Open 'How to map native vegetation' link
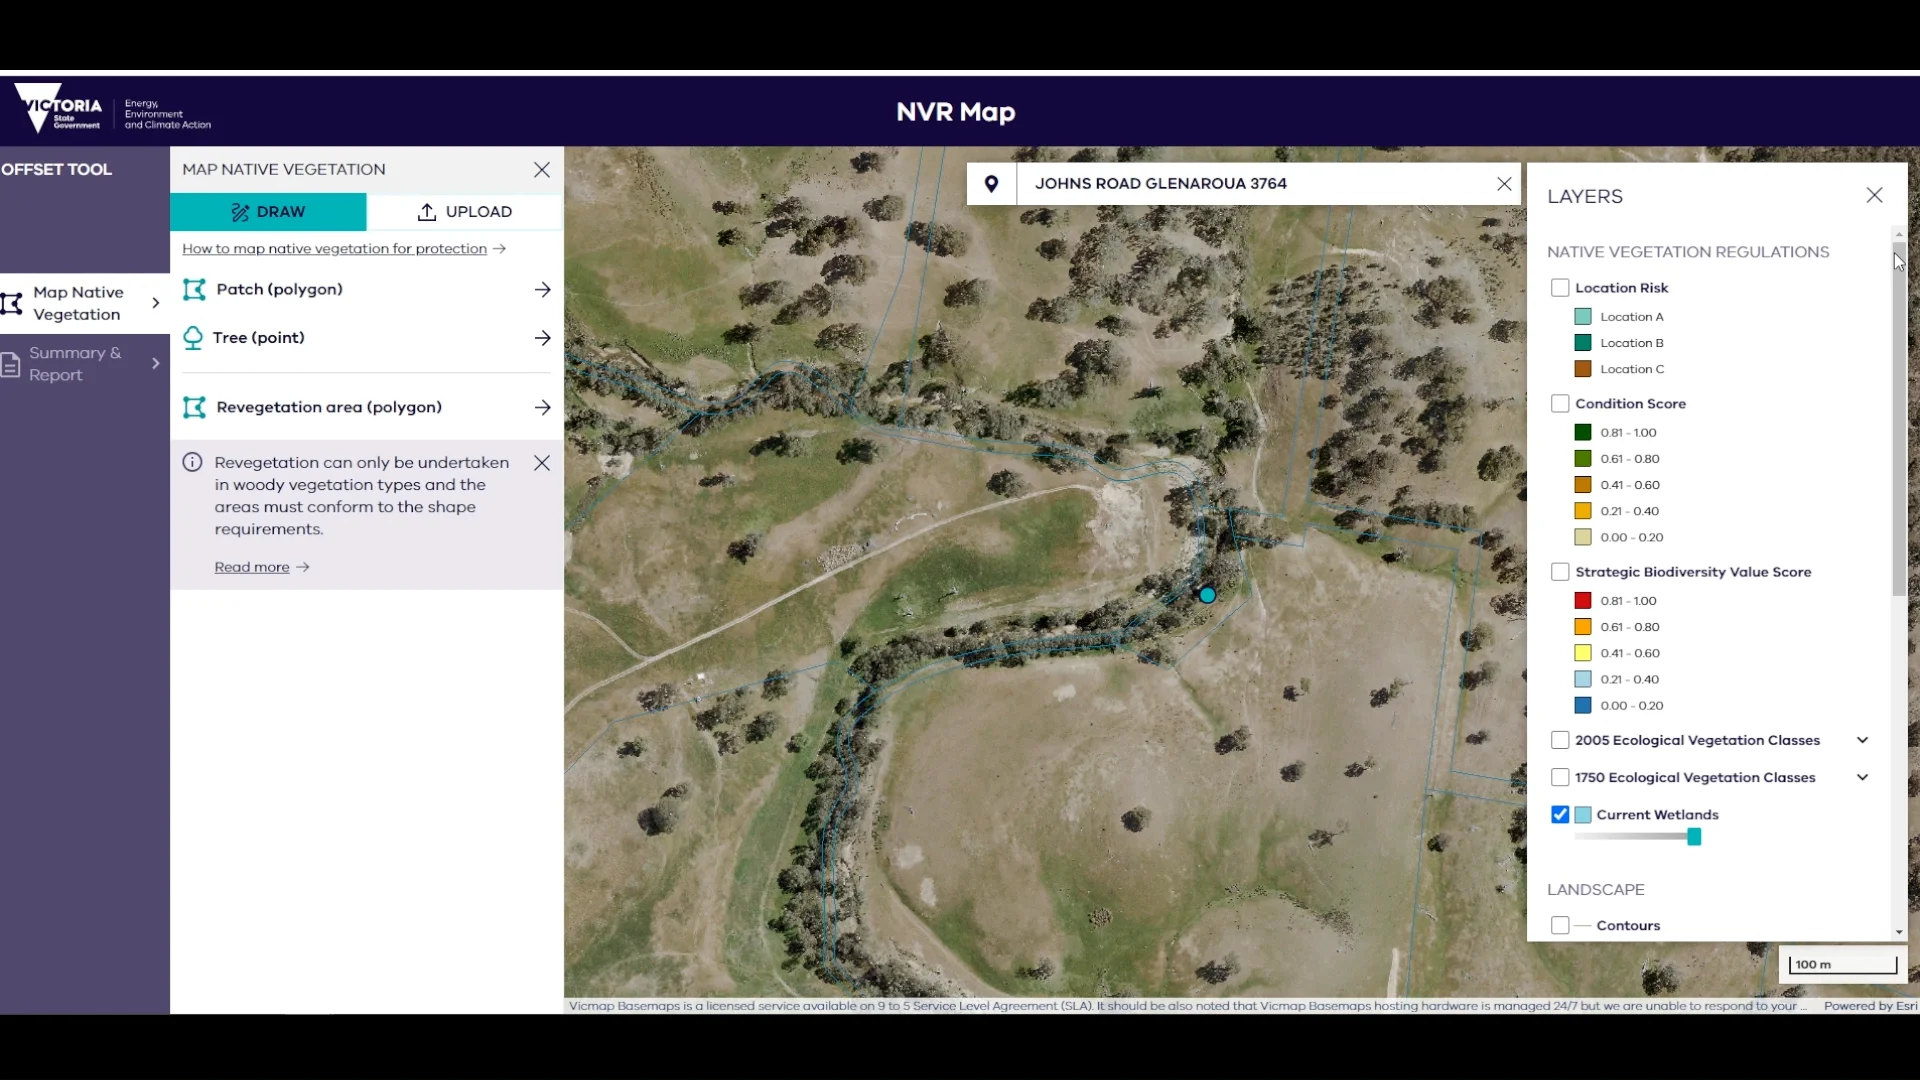This screenshot has width=1920, height=1080. [x=335, y=249]
